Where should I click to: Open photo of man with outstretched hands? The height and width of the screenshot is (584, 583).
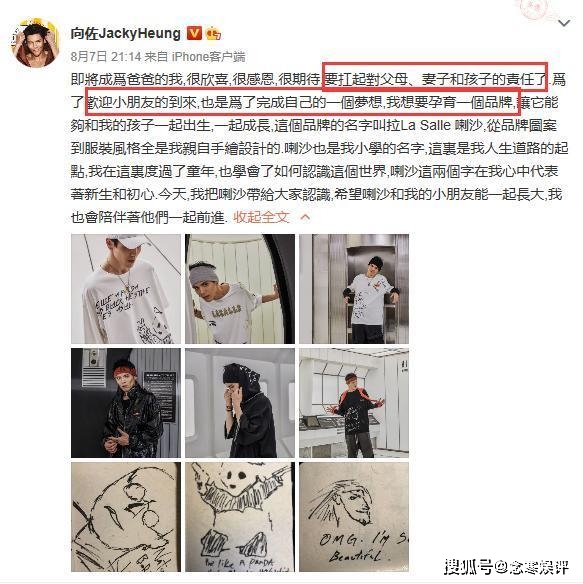click(x=354, y=403)
